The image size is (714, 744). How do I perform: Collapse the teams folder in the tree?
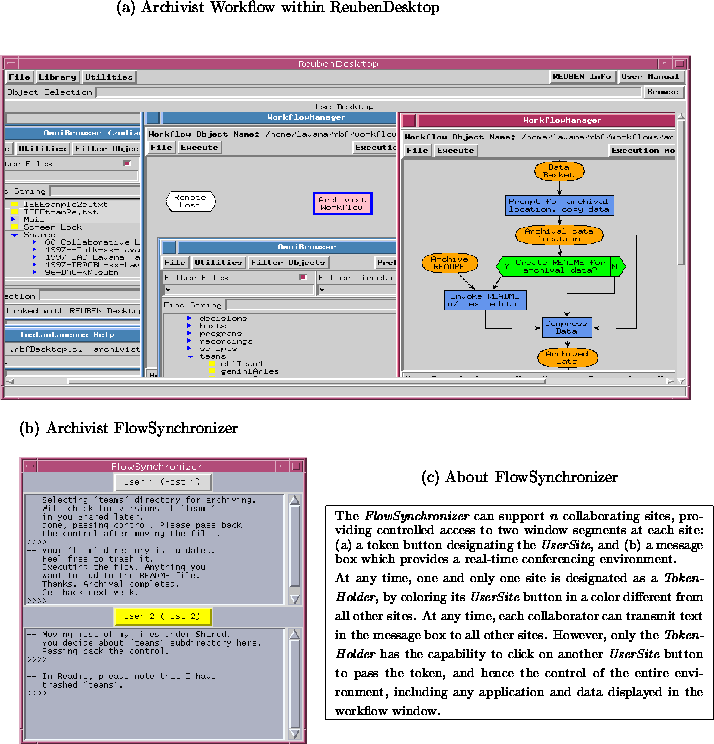point(190,355)
